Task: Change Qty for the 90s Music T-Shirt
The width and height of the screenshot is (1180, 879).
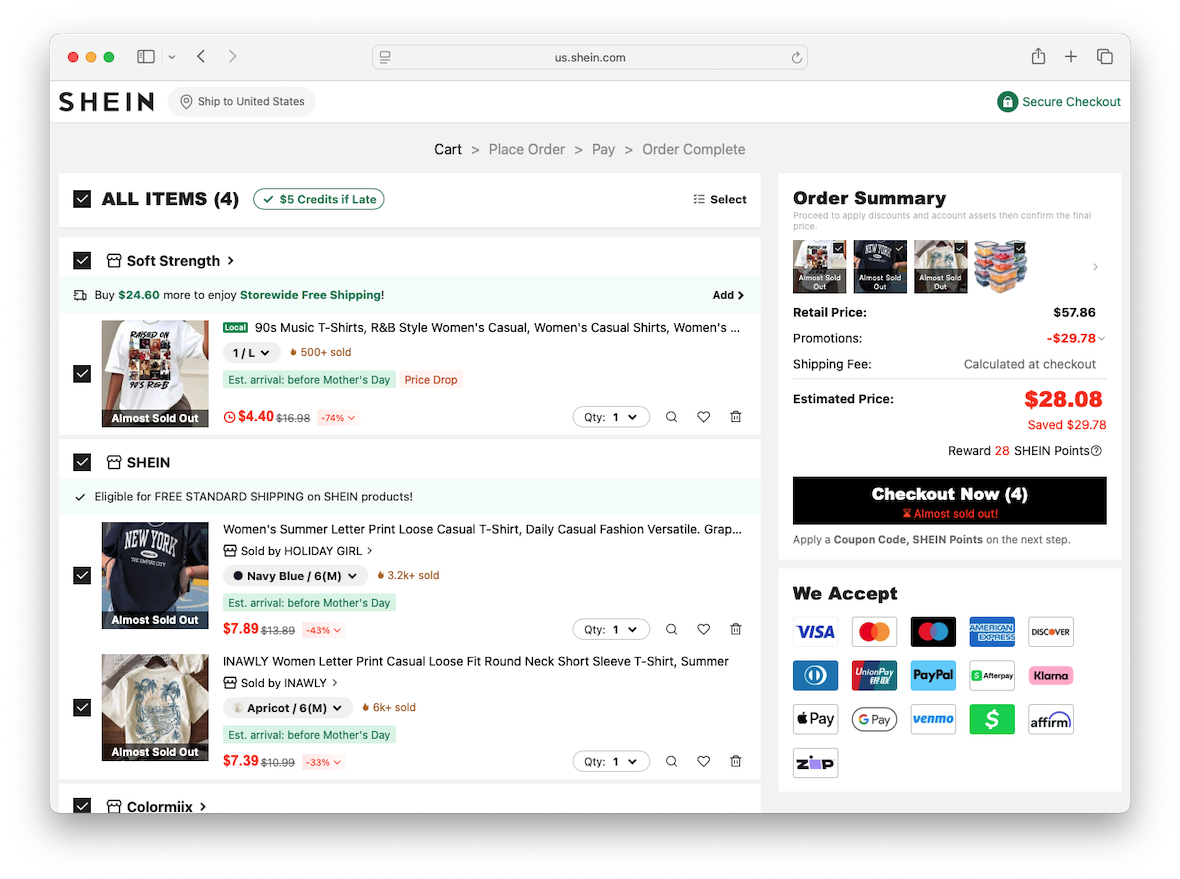Action: pos(611,417)
